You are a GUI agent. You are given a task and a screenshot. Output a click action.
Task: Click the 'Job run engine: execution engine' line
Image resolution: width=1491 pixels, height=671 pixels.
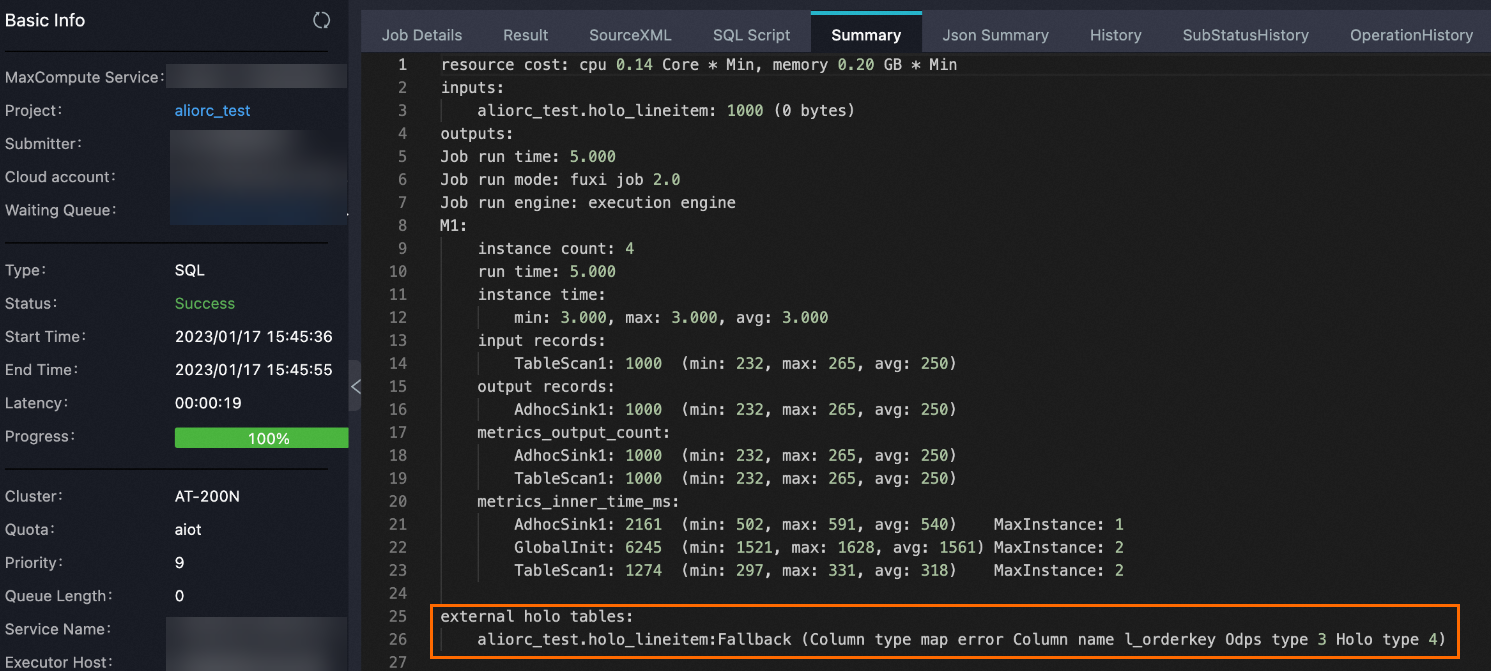pyautogui.click(x=588, y=203)
